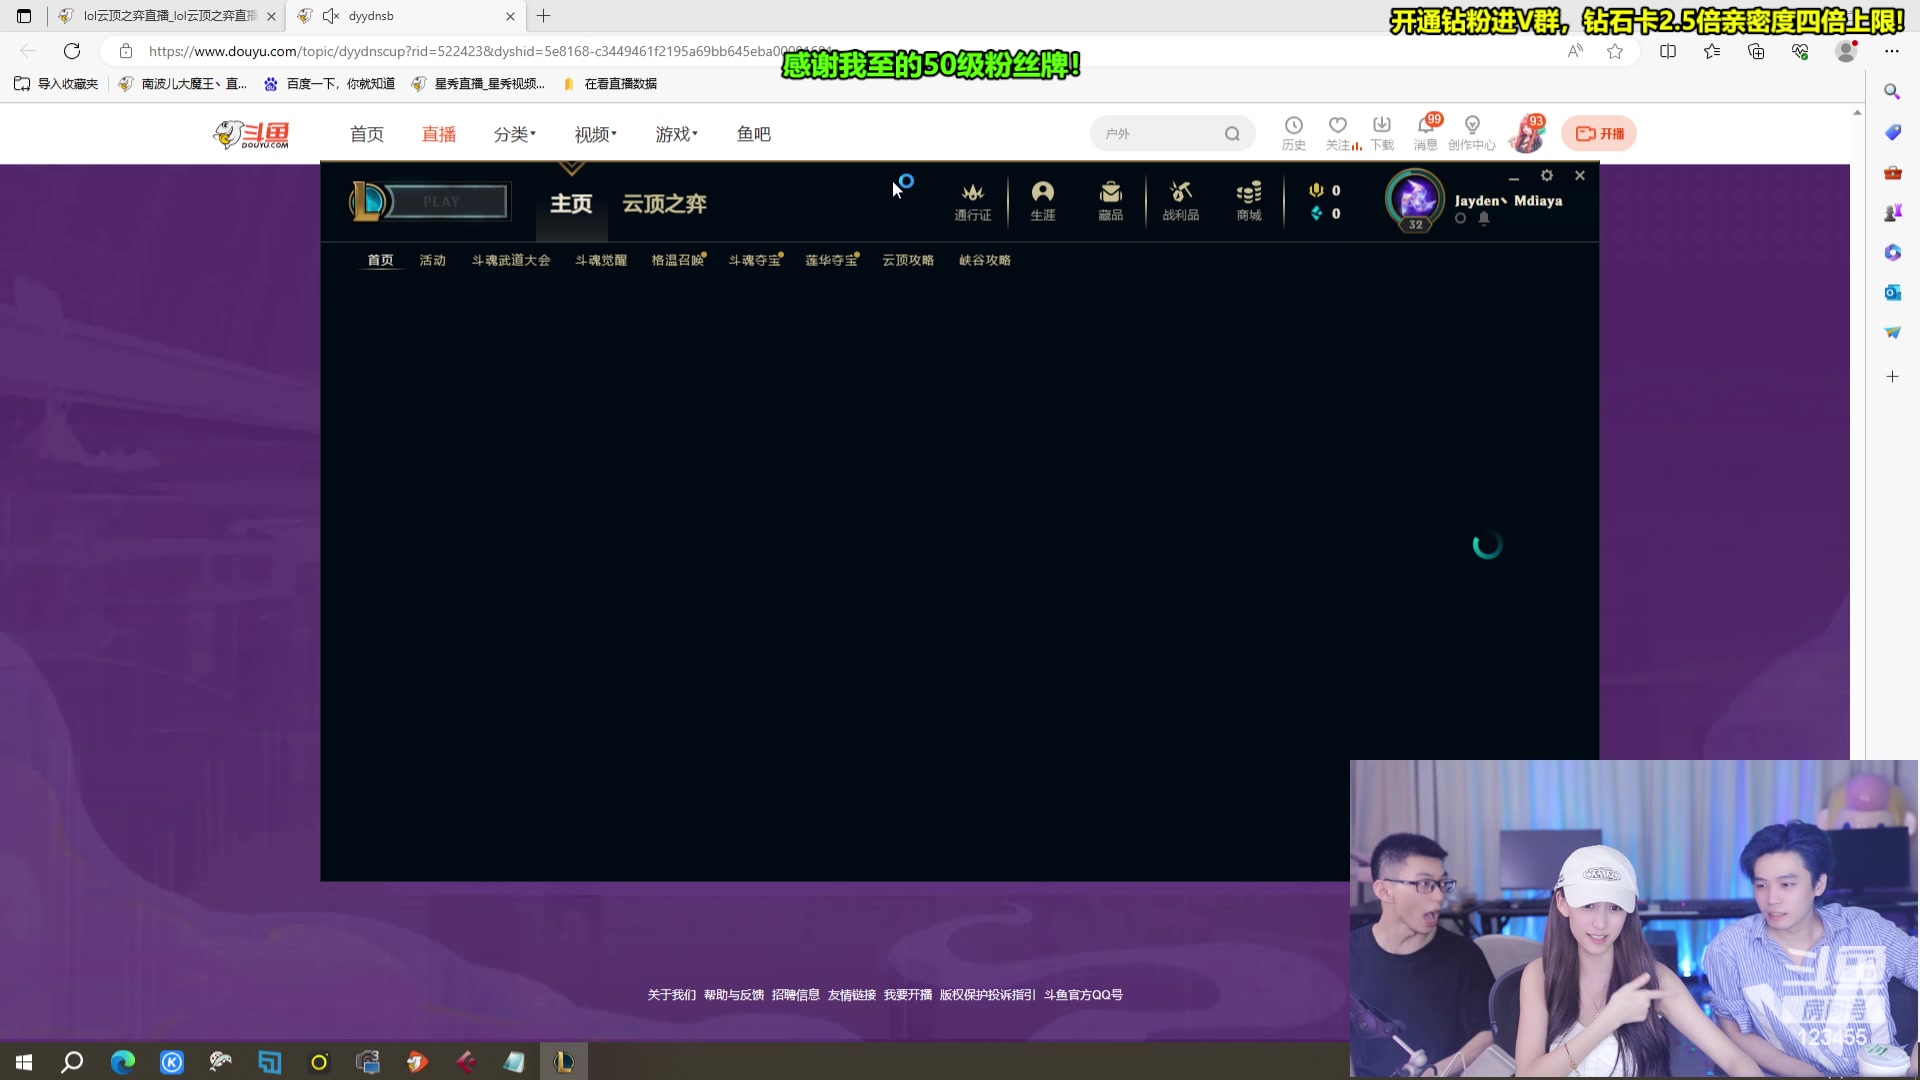The height and width of the screenshot is (1080, 1920).
Task: Open Edge sidebar Outlook icon
Action: 1892,292
